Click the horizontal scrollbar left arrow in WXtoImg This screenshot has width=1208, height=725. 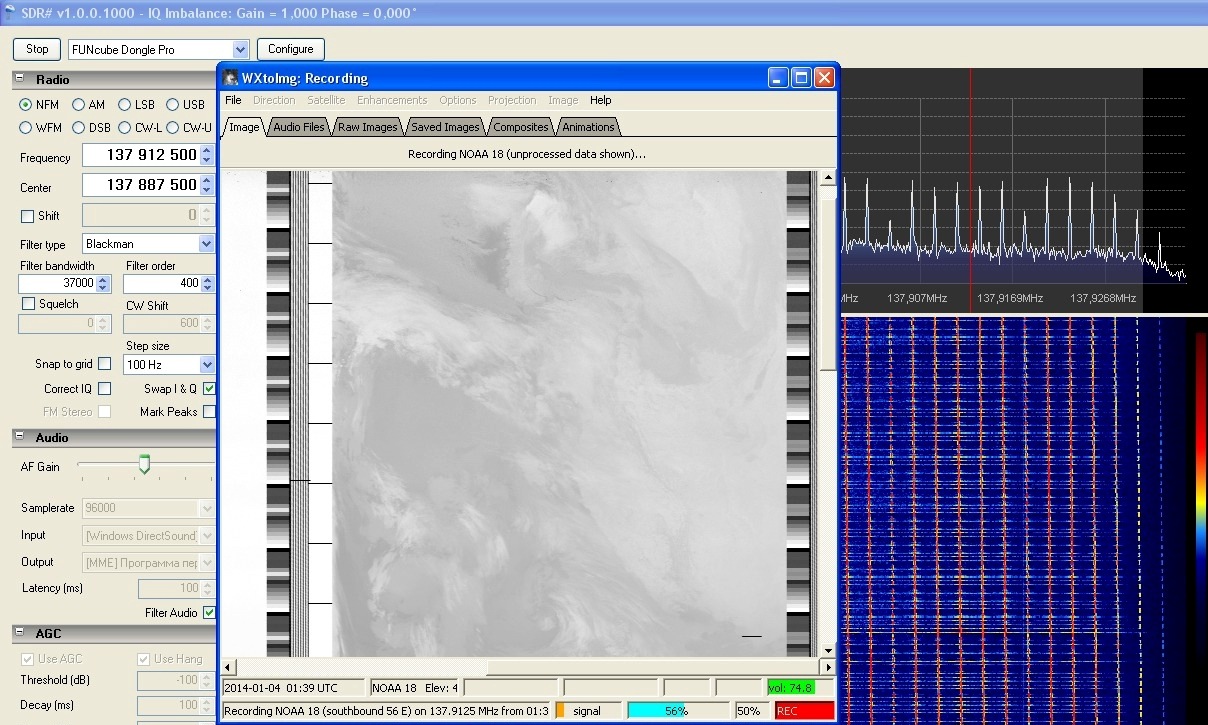click(228, 667)
